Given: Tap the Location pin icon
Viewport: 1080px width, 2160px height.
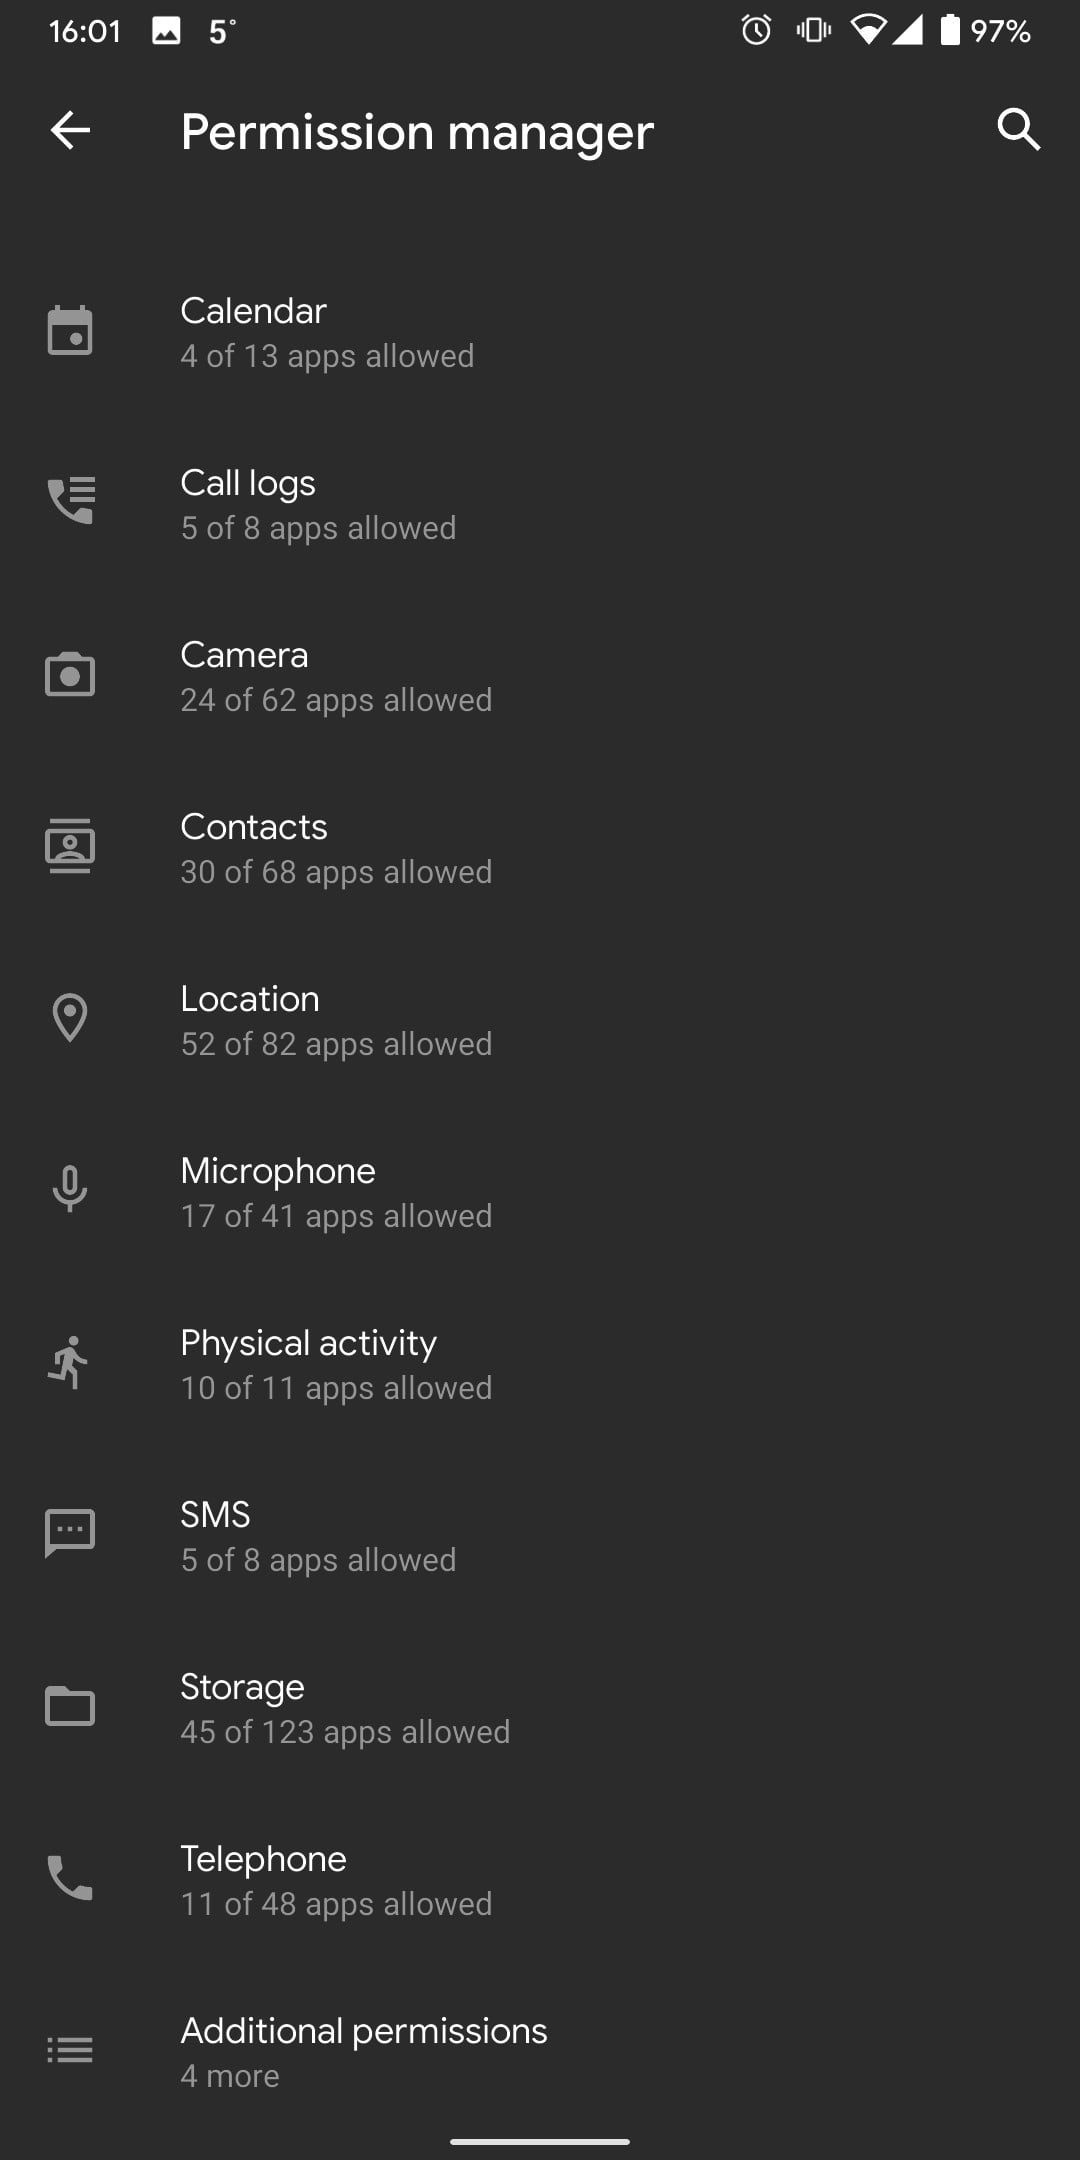Looking at the screenshot, I should click(70, 1018).
